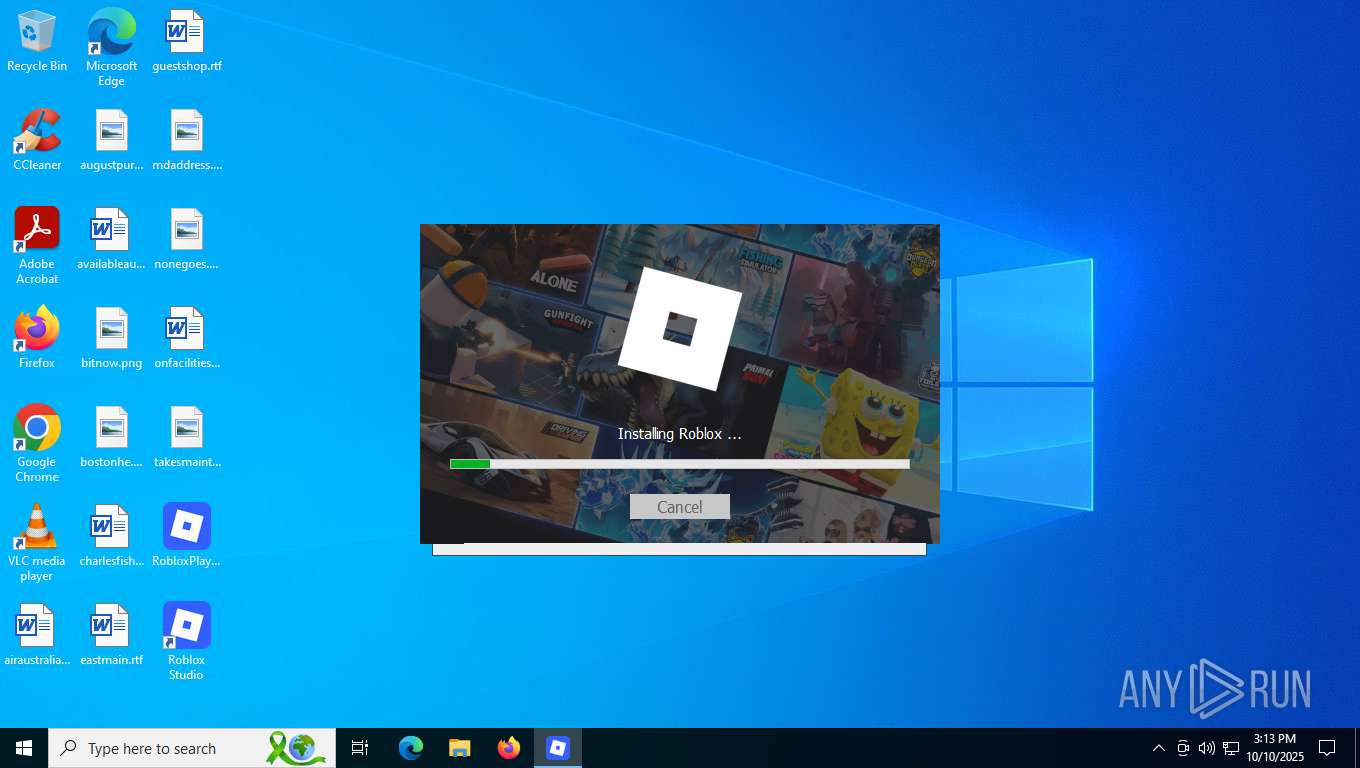1360x768 pixels.
Task: Select eastmain.rtf desktop file
Action: (x=111, y=635)
